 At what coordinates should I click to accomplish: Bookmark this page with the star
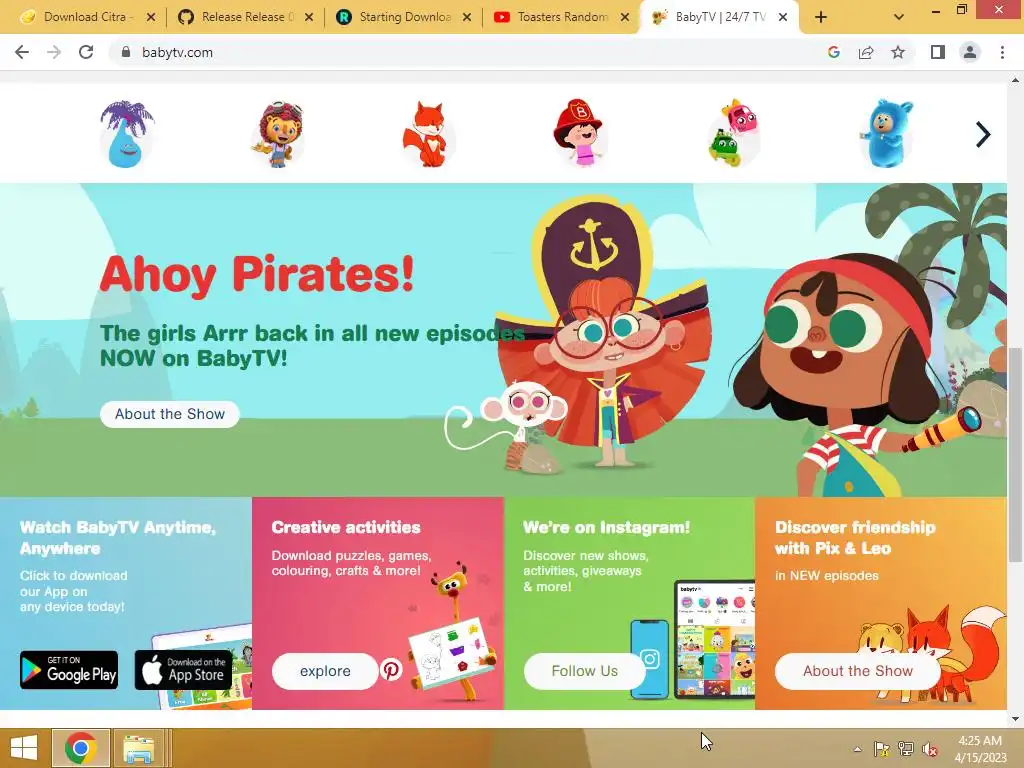coord(898,52)
